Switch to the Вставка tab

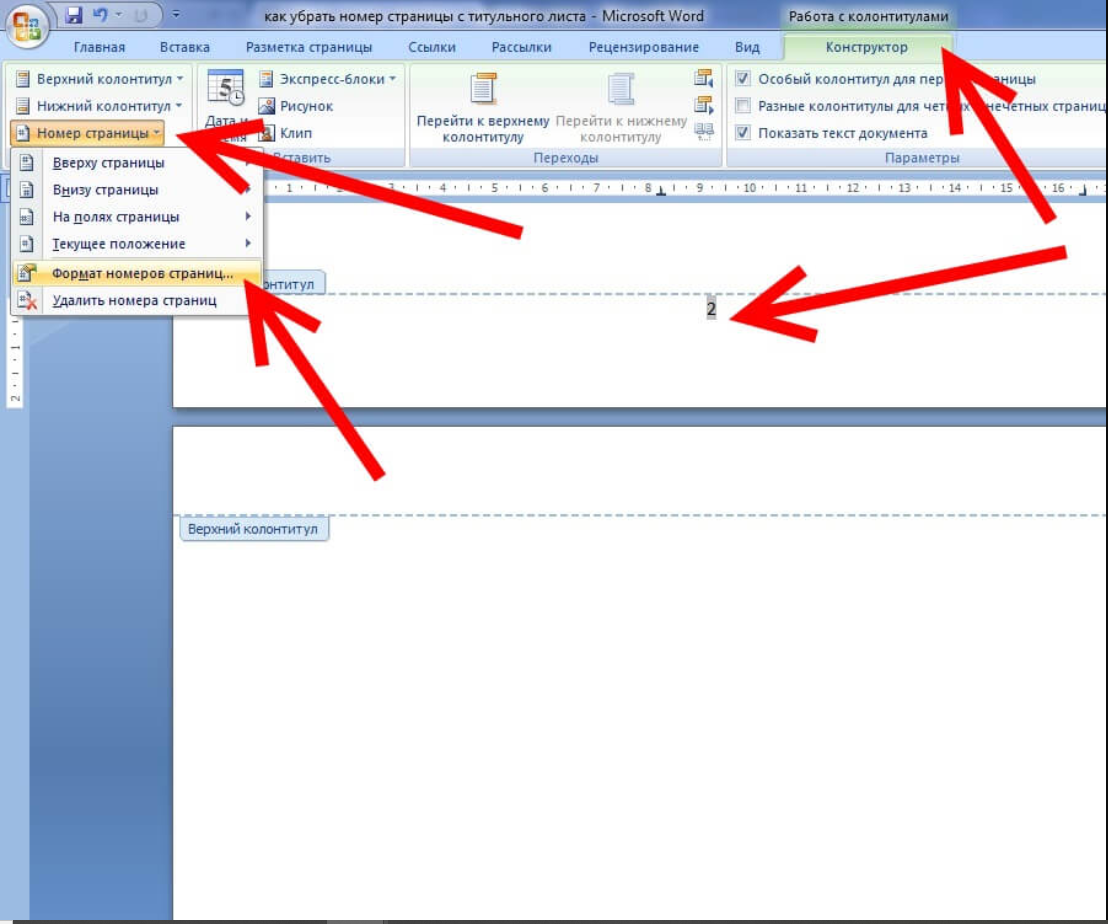(x=184, y=47)
